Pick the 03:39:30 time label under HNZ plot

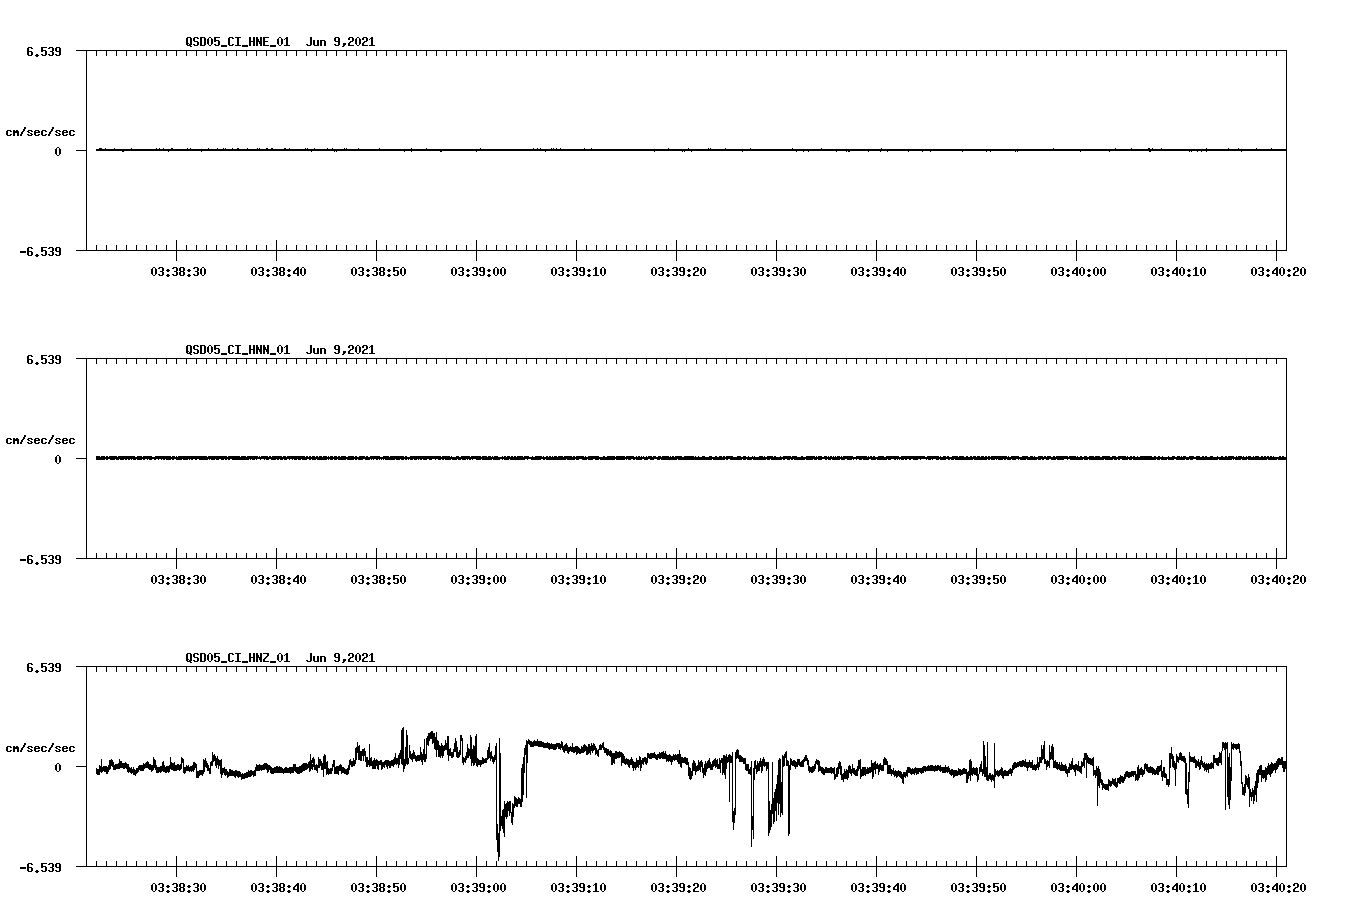[x=778, y=887]
